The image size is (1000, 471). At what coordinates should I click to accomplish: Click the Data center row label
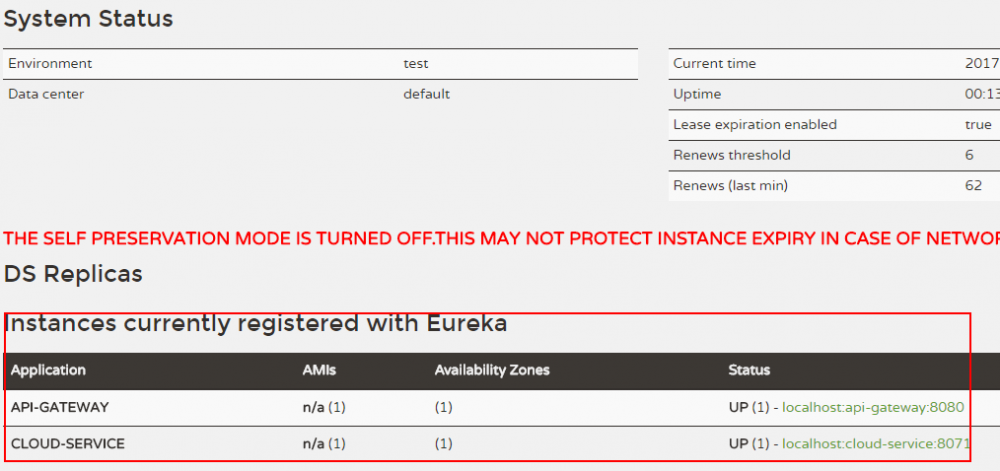point(46,94)
